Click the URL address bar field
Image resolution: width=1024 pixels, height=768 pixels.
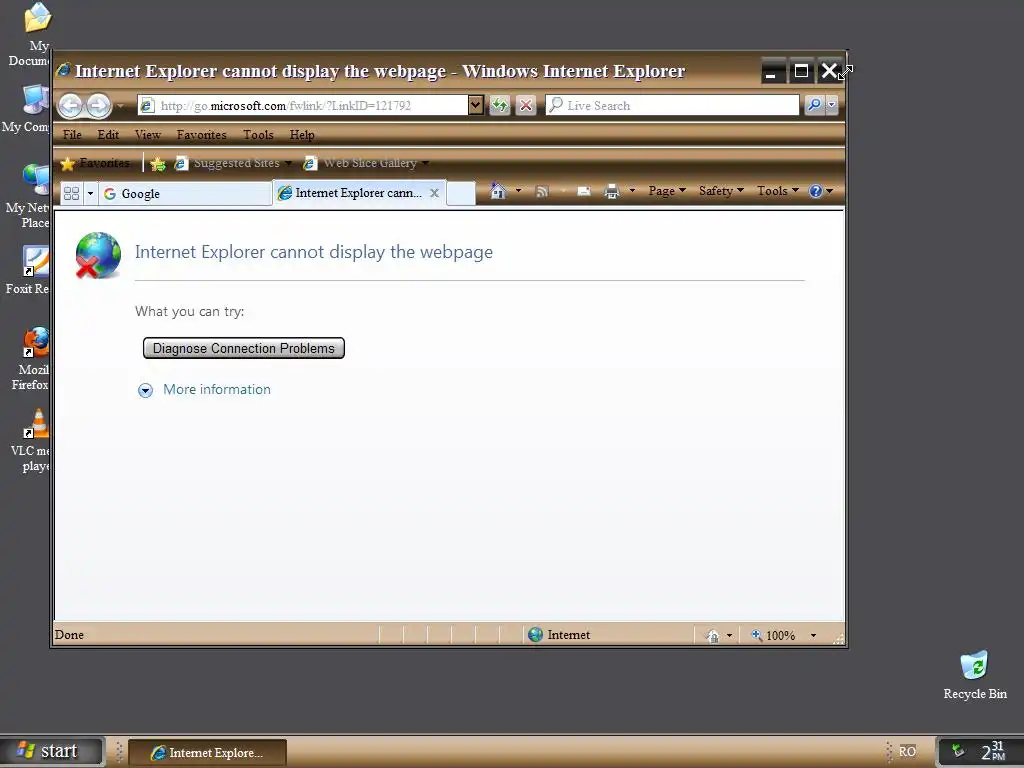coord(303,106)
